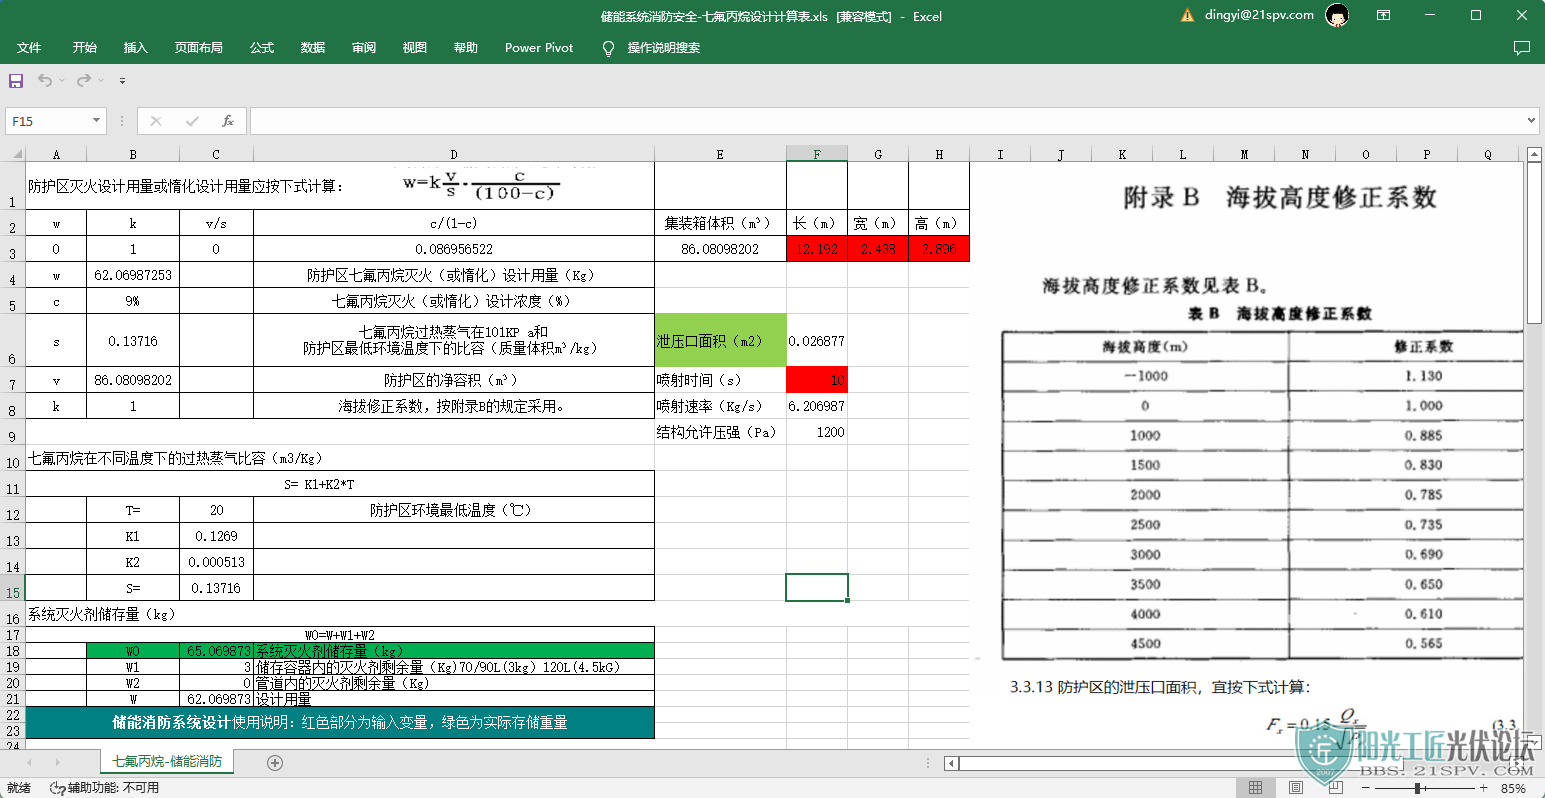Save the workbook with the floppy icon

(x=16, y=80)
